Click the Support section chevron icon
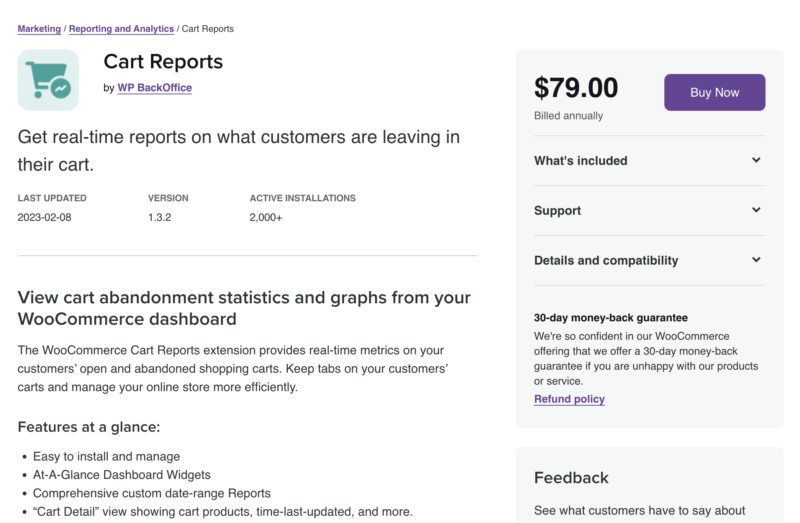 click(x=756, y=210)
